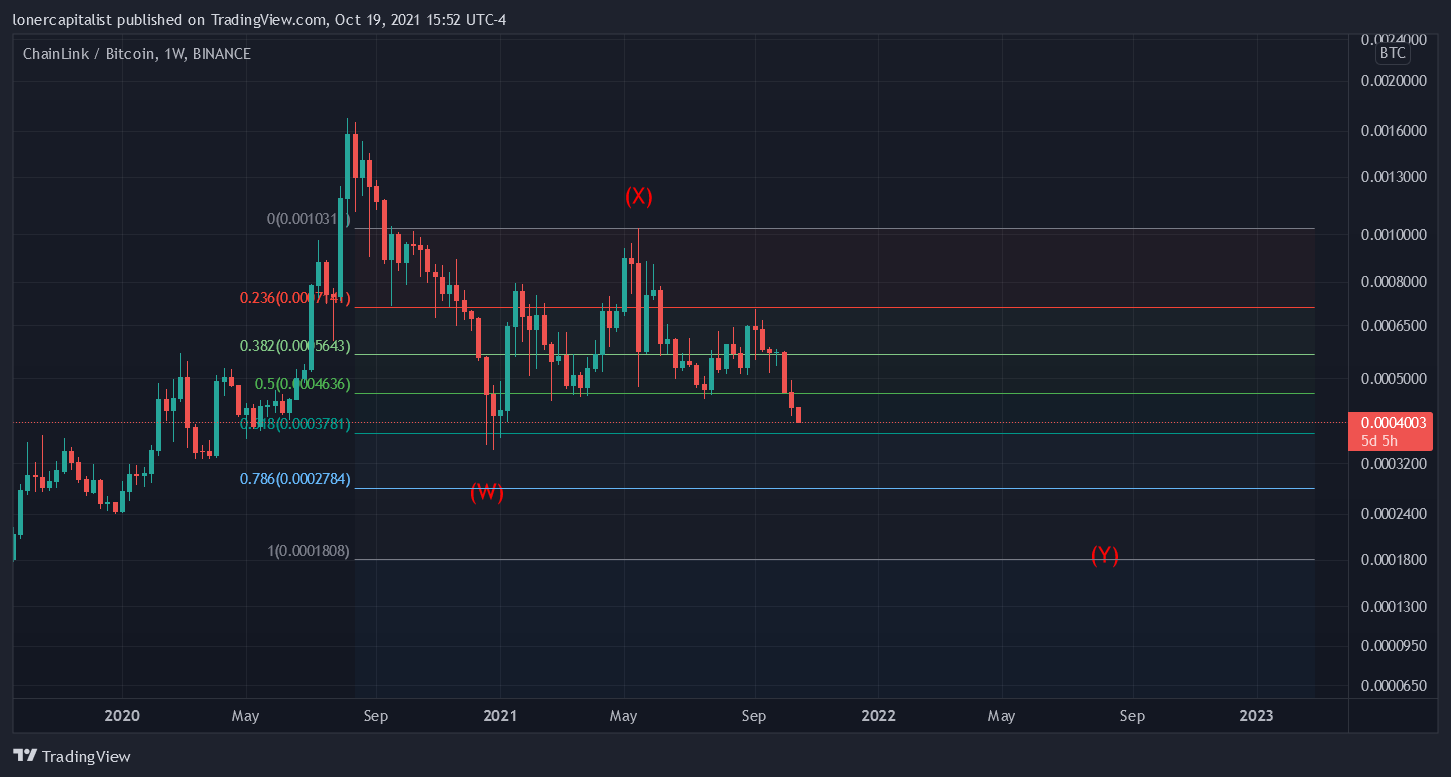Click the 0(0.001031) Fibonacci top label
The height and width of the screenshot is (777, 1451).
(308, 218)
